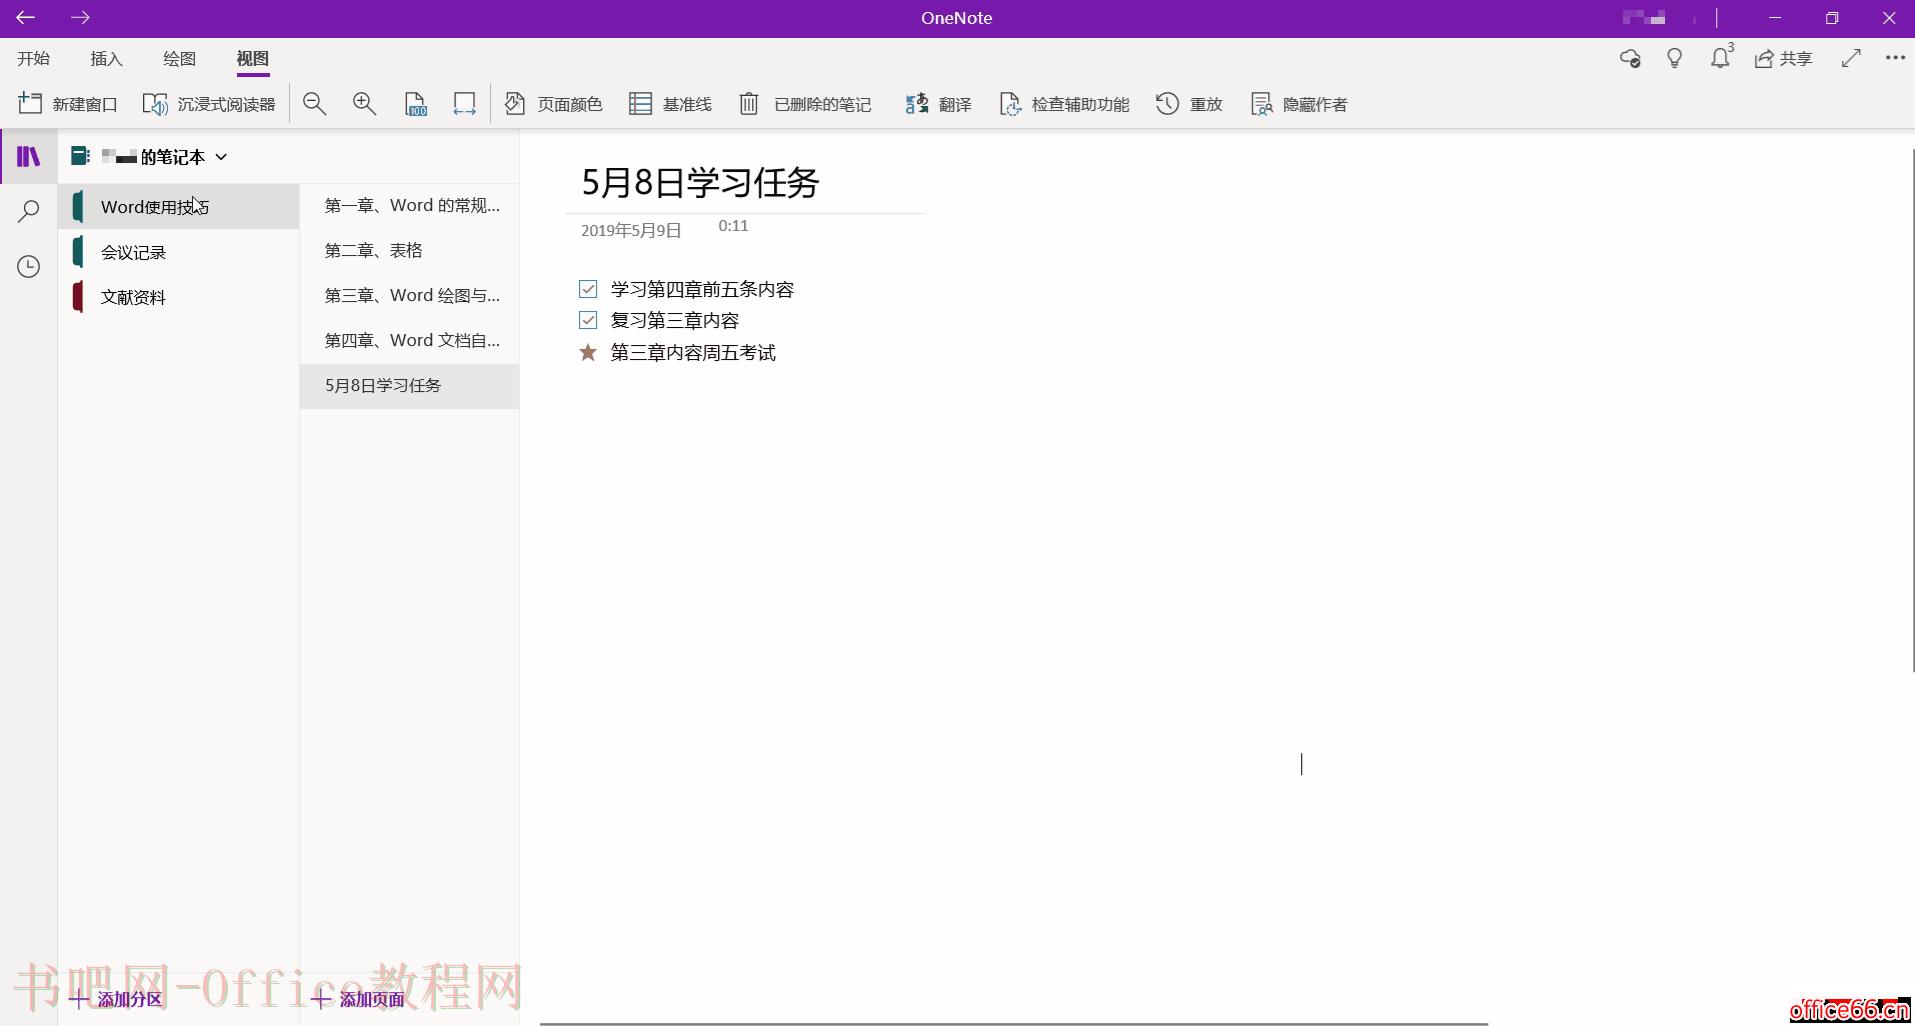Open the 文献资料 section

pyautogui.click(x=179, y=297)
